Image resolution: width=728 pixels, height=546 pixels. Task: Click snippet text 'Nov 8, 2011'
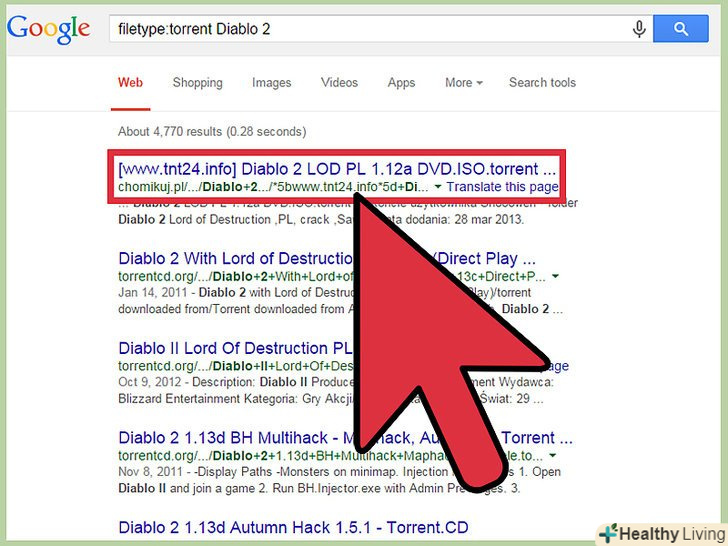150,472
